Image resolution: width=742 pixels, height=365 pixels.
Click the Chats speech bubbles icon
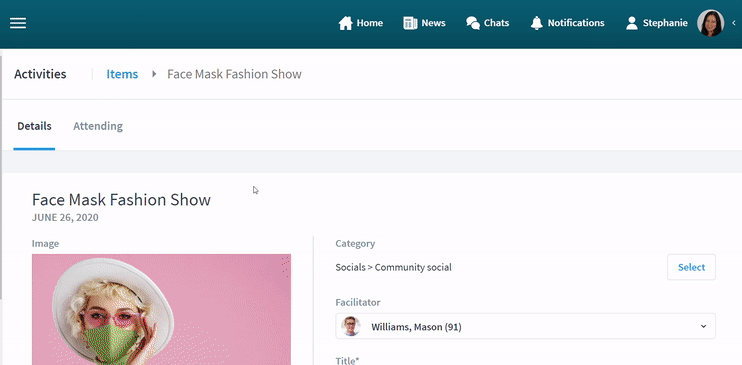(x=473, y=23)
